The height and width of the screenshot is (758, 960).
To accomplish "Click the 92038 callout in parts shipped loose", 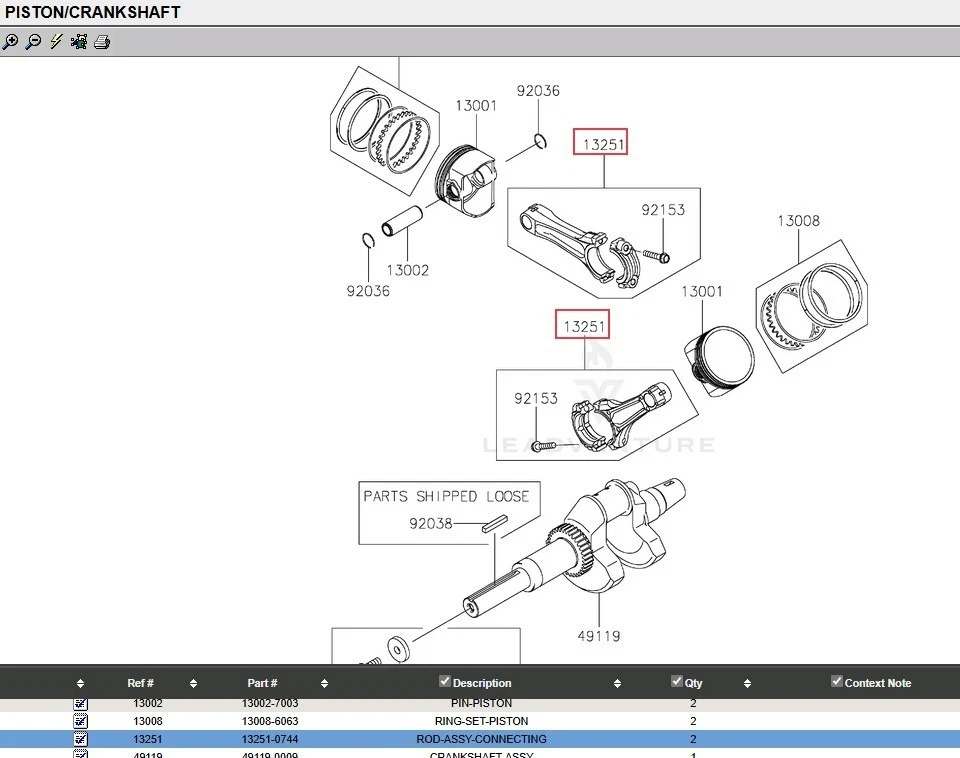I will (431, 523).
